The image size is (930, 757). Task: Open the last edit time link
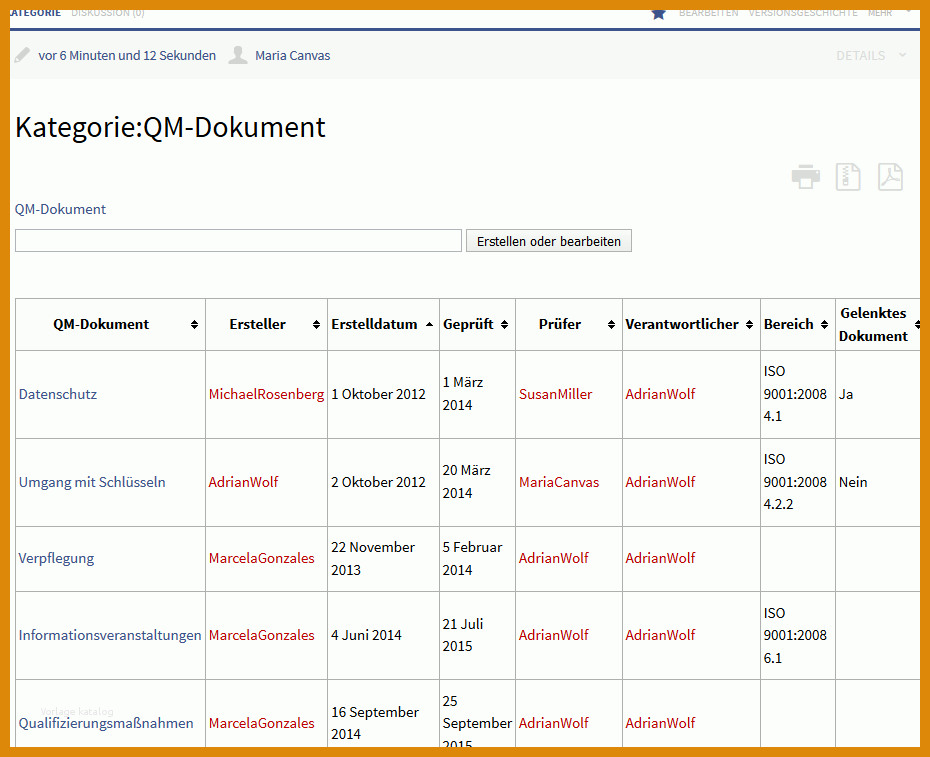coord(127,56)
